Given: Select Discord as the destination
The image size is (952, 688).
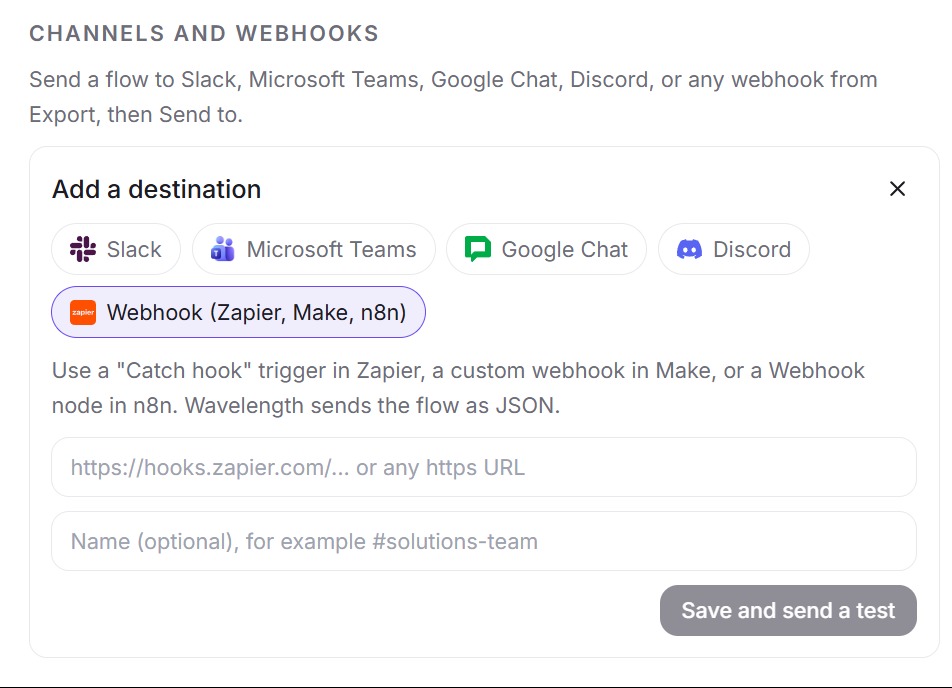Looking at the screenshot, I should click(733, 249).
